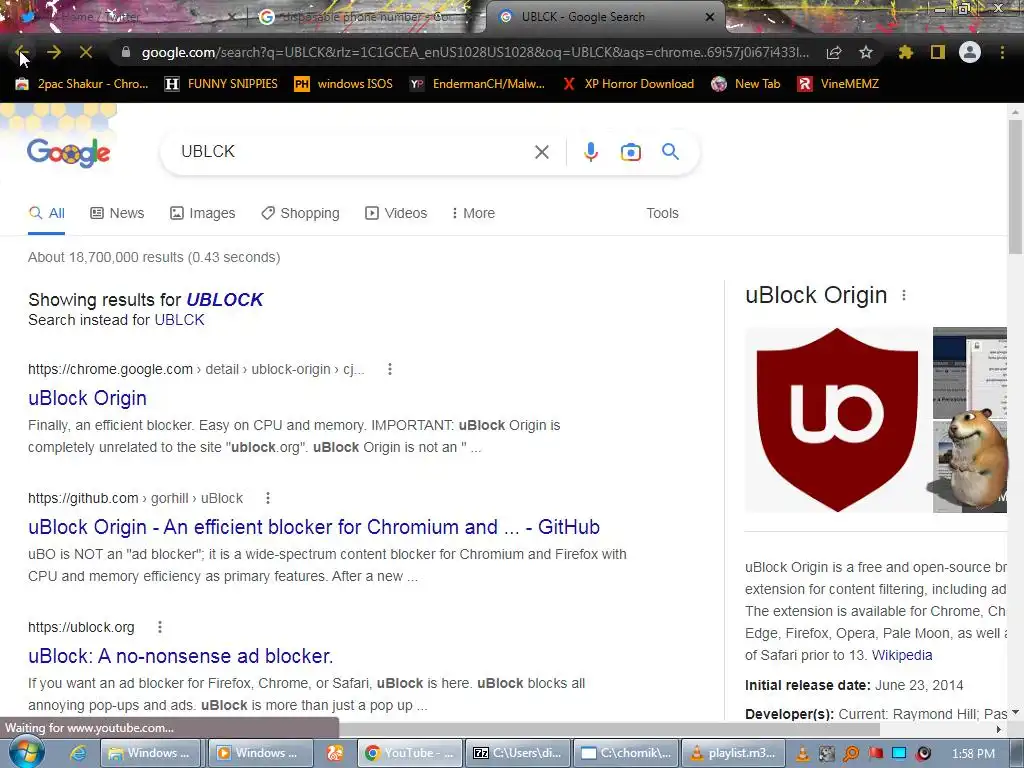Open the Chrome profile avatar menu
The height and width of the screenshot is (768, 1024).
(x=970, y=52)
